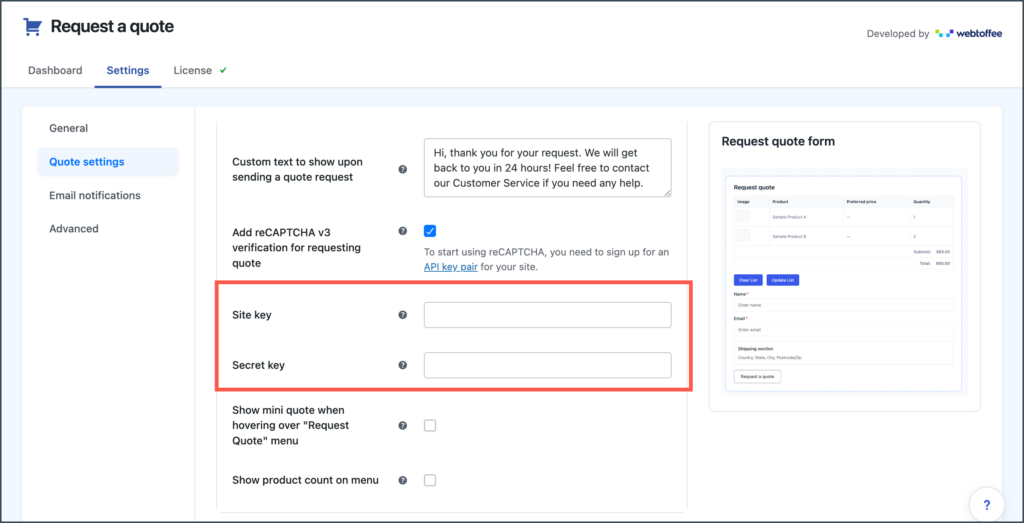Click Quantity column header in preview

pyautogui.click(x=921, y=202)
